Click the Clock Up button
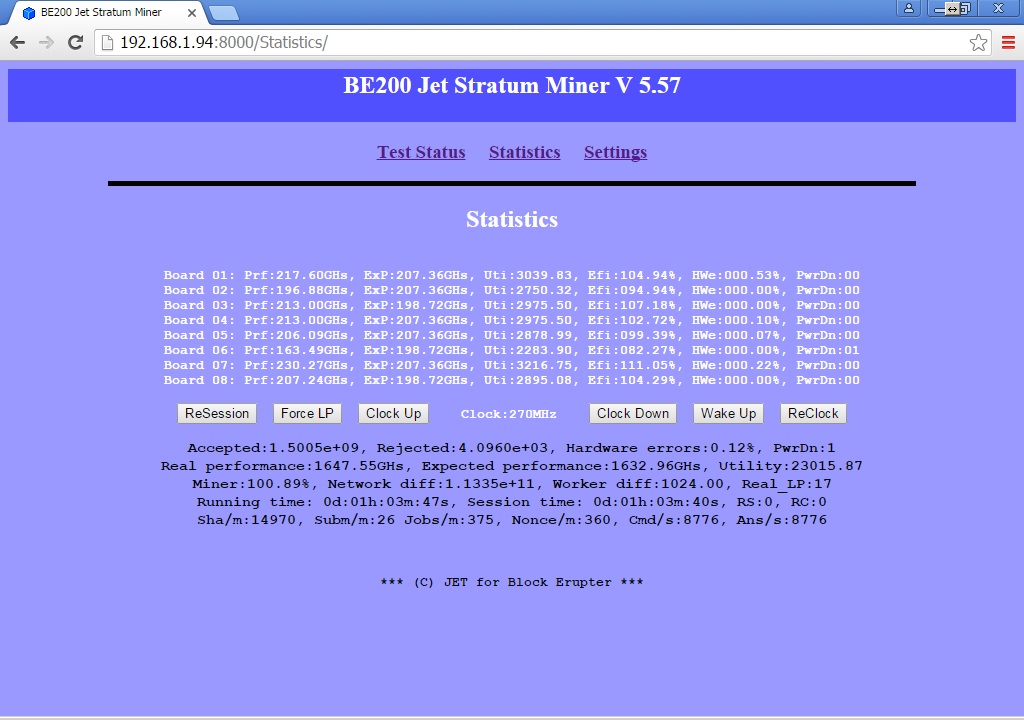The height and width of the screenshot is (720, 1024). [393, 414]
